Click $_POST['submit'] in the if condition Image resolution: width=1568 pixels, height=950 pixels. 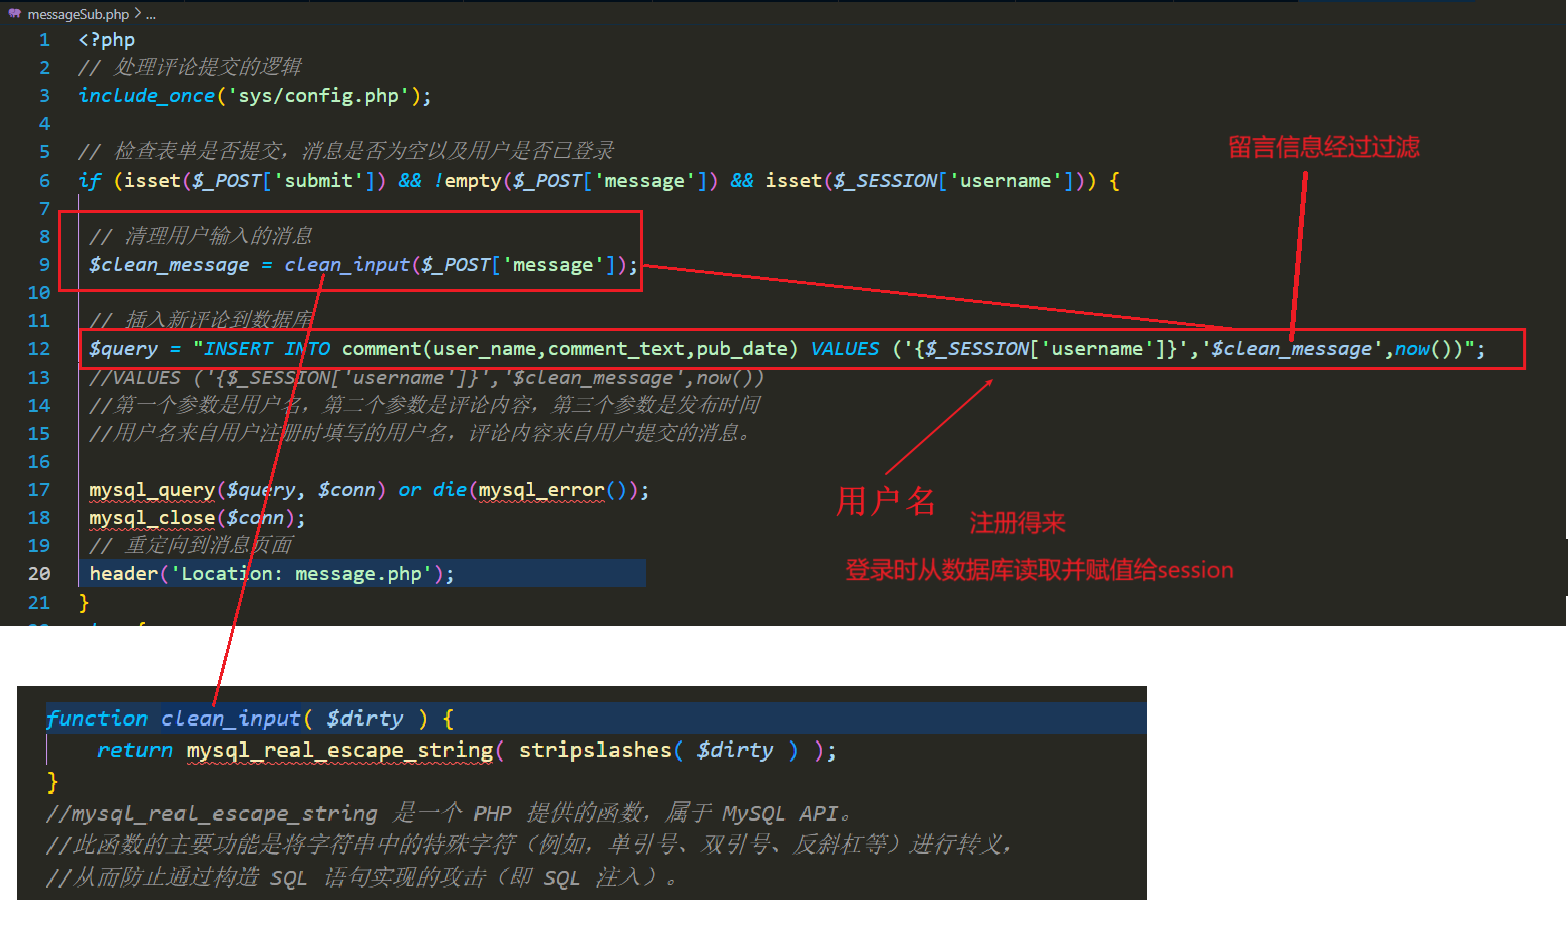[x=284, y=181]
